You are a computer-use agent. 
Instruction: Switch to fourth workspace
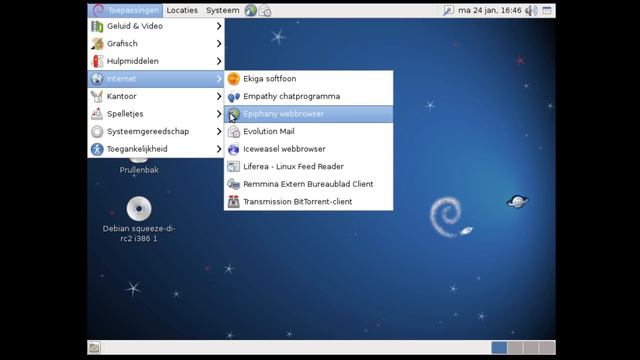547,347
